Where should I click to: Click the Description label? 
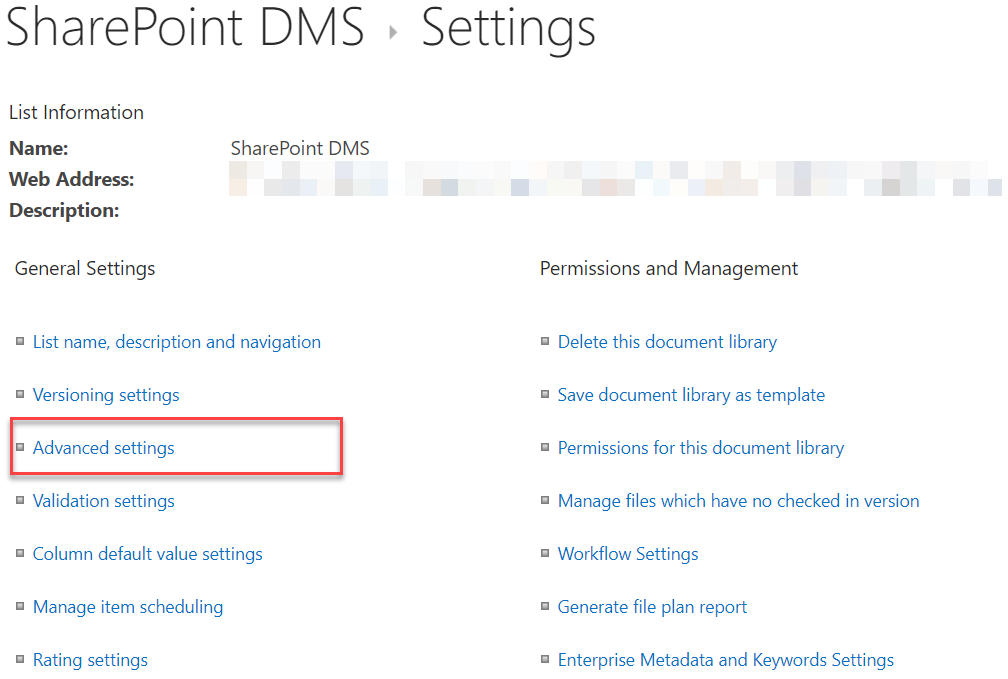click(x=64, y=211)
